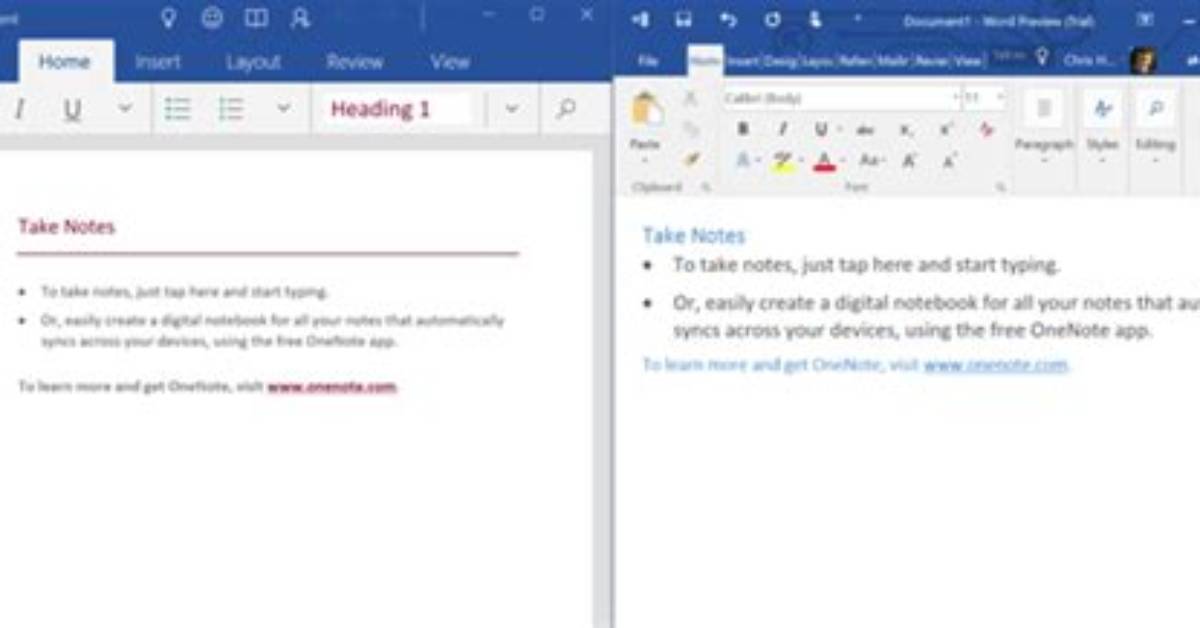The height and width of the screenshot is (628, 1200).
Task: Click the Chris H... account name in Word Preview
Action: click(x=1091, y=60)
